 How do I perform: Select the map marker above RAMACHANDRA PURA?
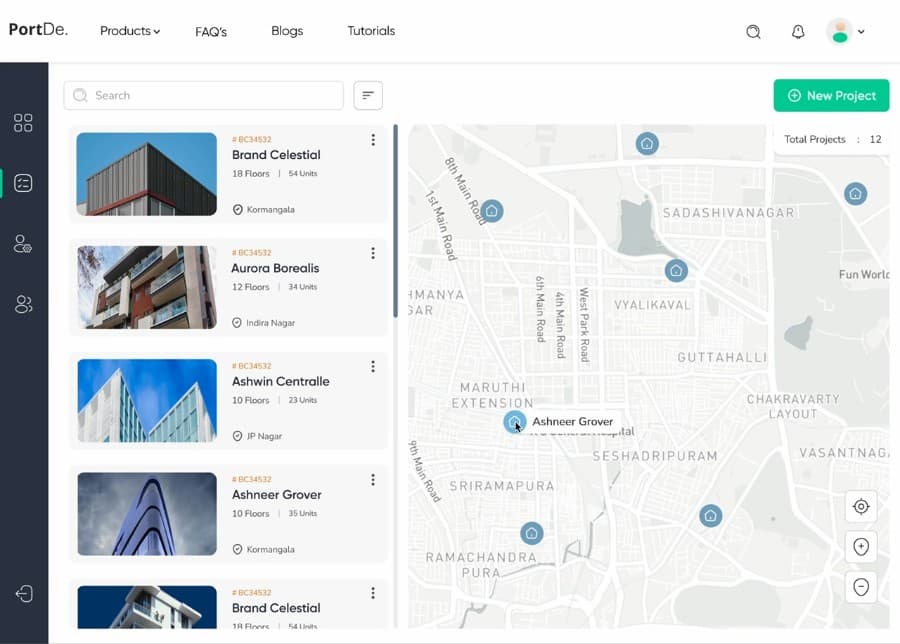tap(532, 533)
